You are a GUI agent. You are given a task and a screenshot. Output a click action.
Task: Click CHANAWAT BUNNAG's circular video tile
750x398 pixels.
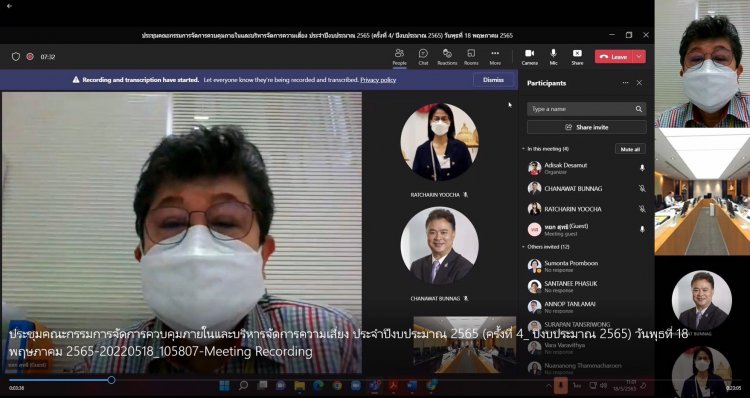[440, 246]
